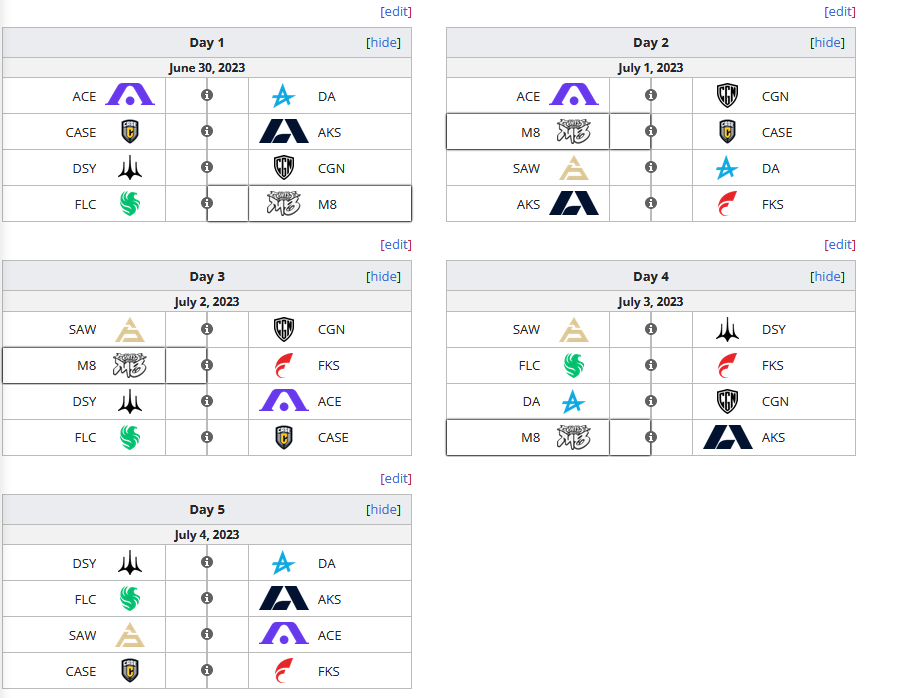
Task: Click the FKS logo in Day 3
Action: [x=284, y=365]
